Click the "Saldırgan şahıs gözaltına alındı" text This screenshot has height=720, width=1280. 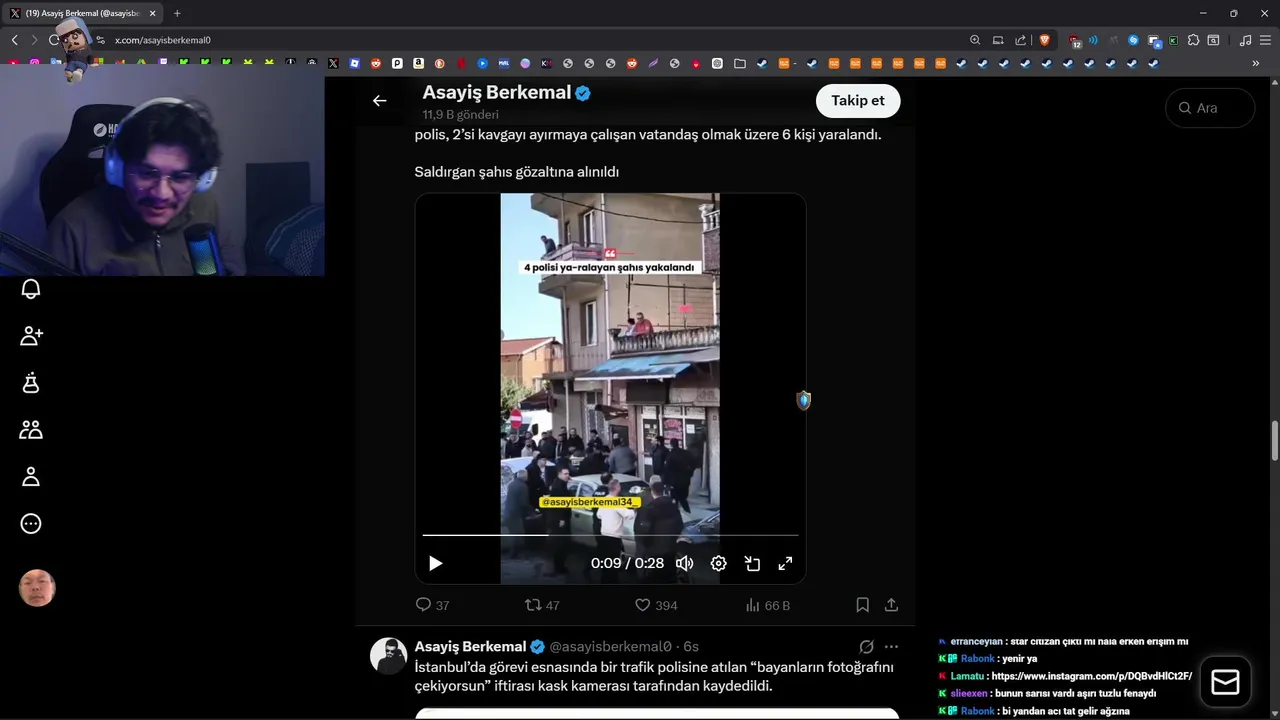517,172
